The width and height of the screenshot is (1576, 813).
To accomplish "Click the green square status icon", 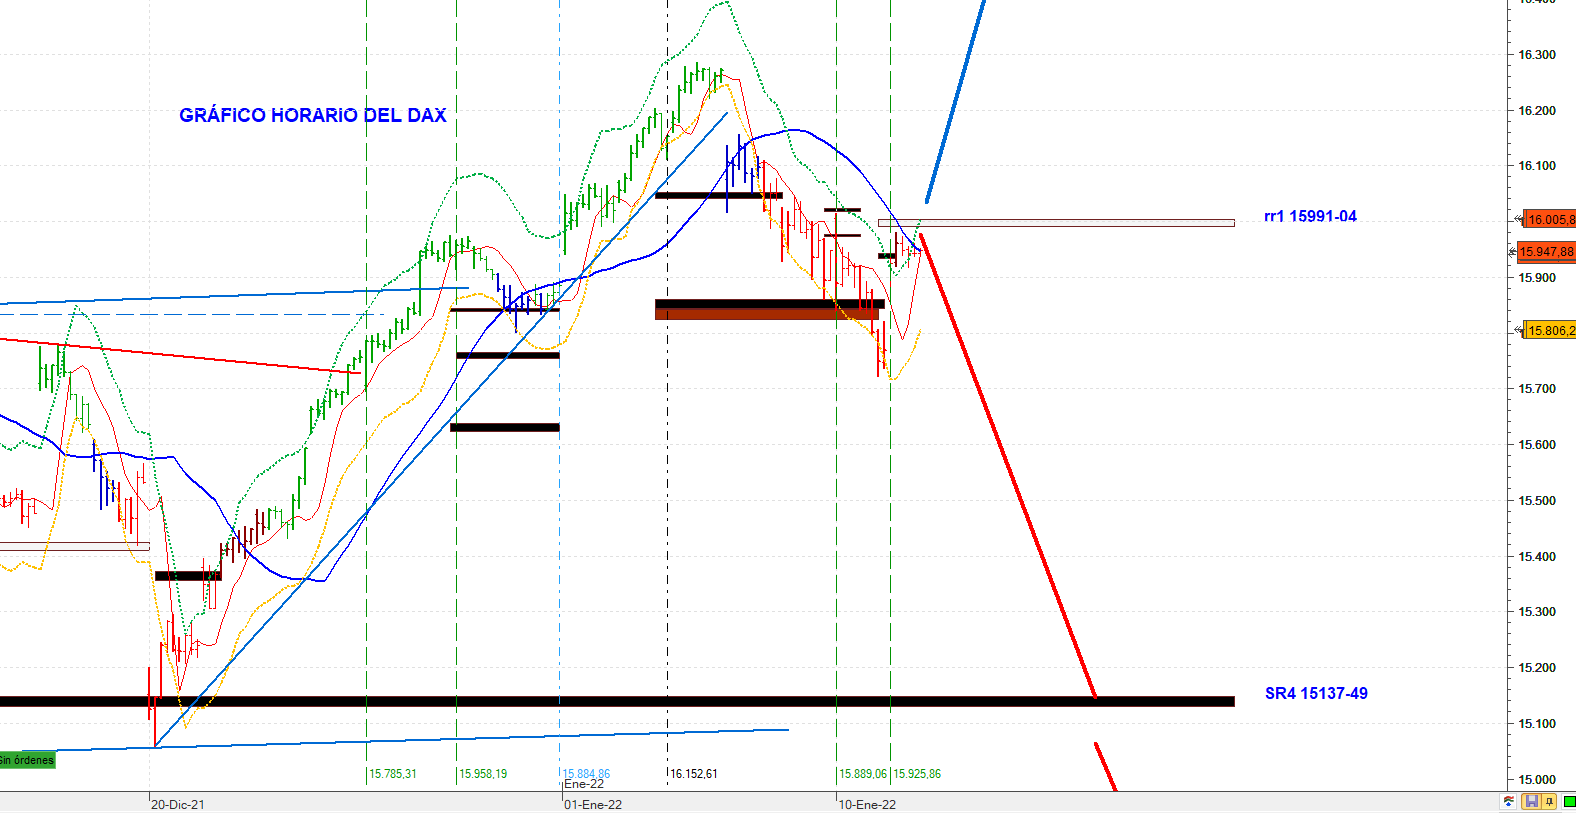I will tap(1569, 802).
